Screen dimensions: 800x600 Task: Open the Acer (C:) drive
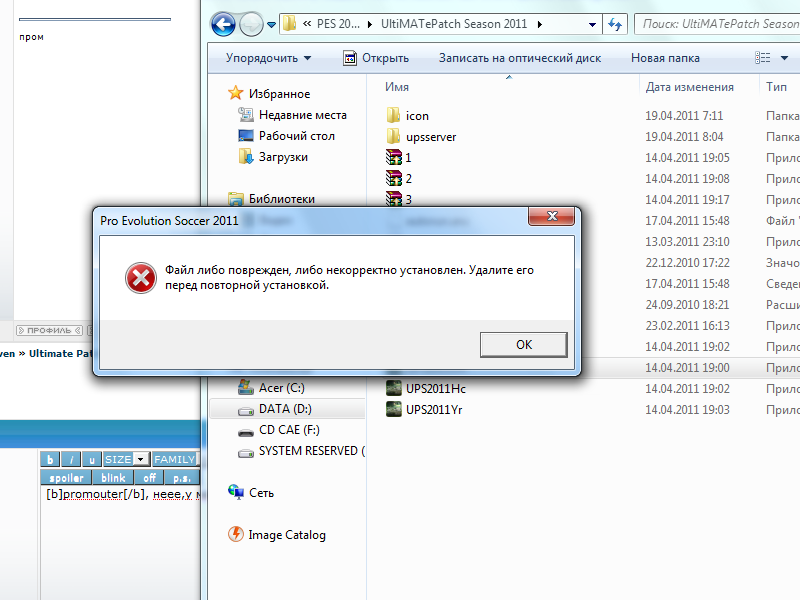281,388
